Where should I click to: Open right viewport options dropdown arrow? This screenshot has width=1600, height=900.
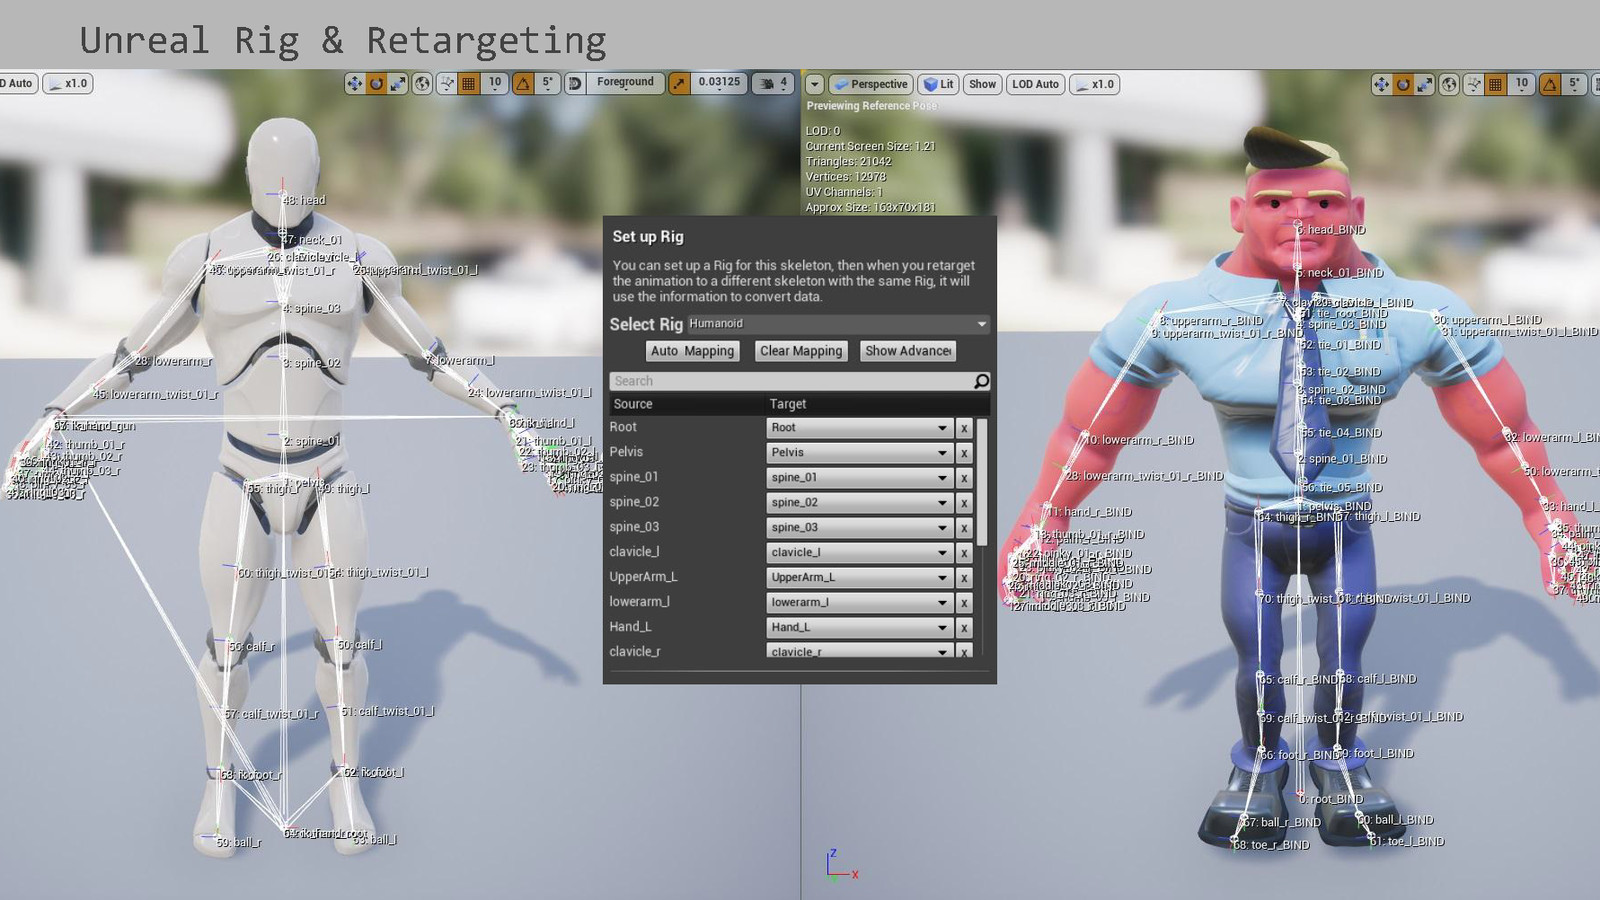tap(815, 85)
